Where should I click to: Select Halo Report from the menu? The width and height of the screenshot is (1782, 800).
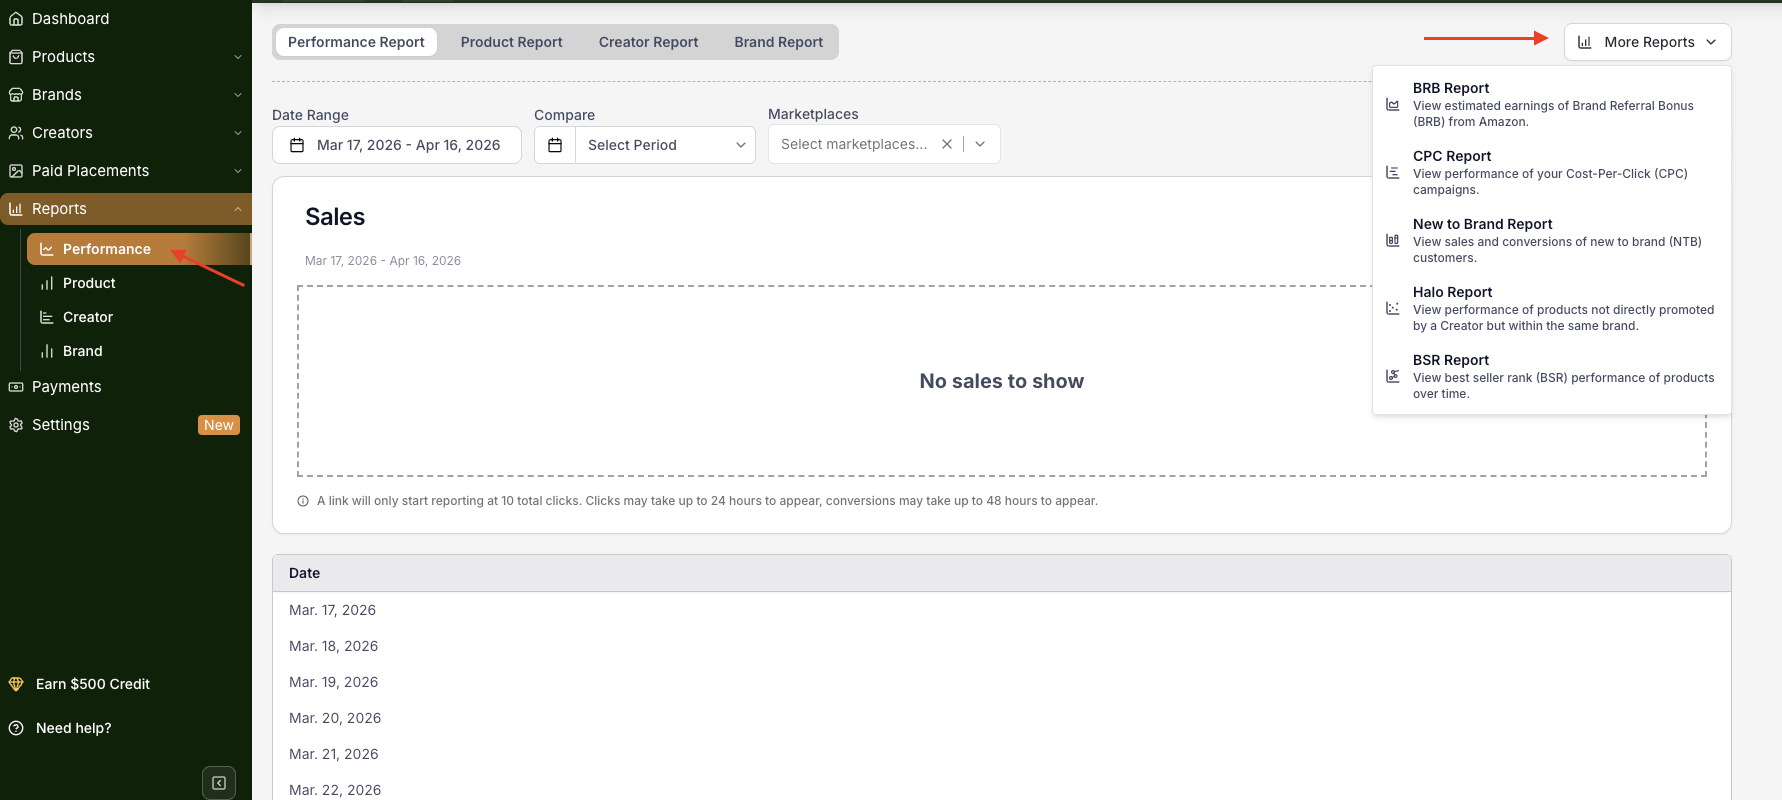(1552, 308)
